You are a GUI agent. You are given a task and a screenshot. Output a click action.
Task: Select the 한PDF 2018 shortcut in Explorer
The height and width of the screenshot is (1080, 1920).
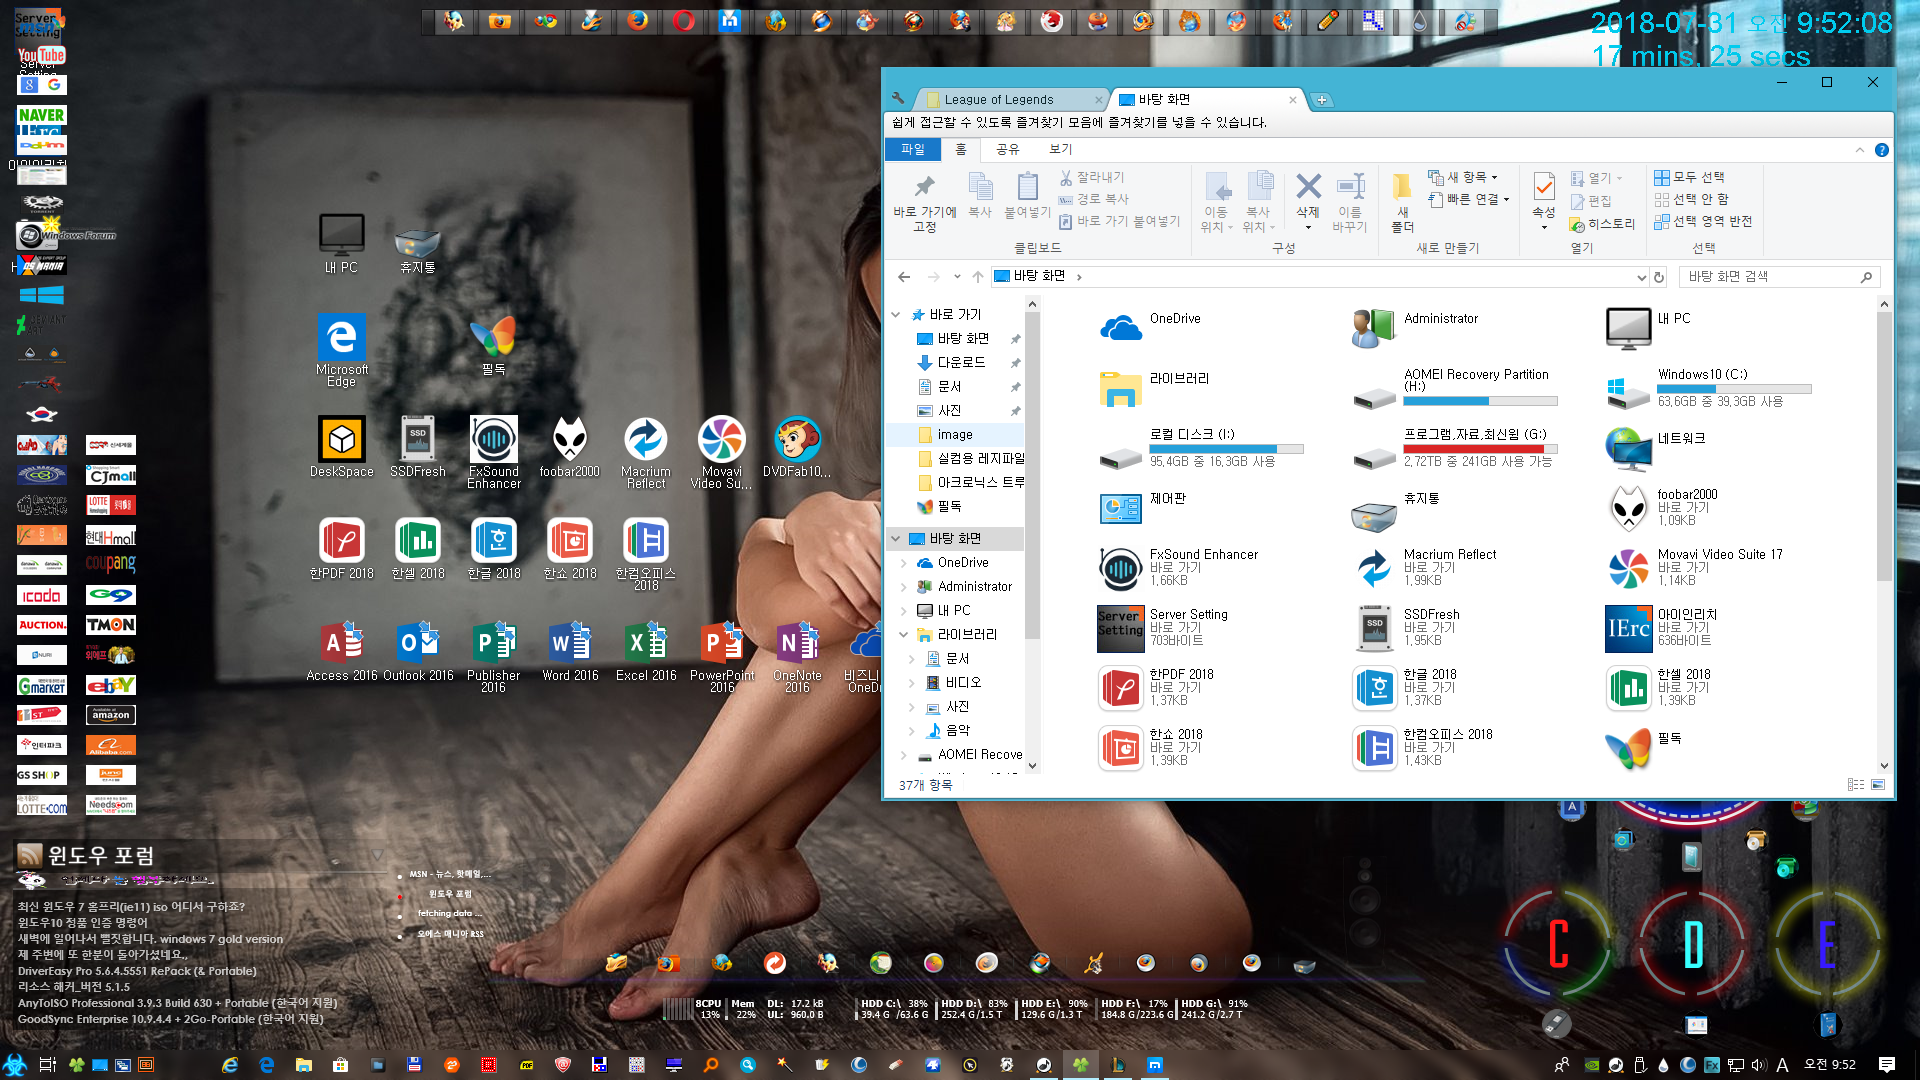click(x=1156, y=687)
